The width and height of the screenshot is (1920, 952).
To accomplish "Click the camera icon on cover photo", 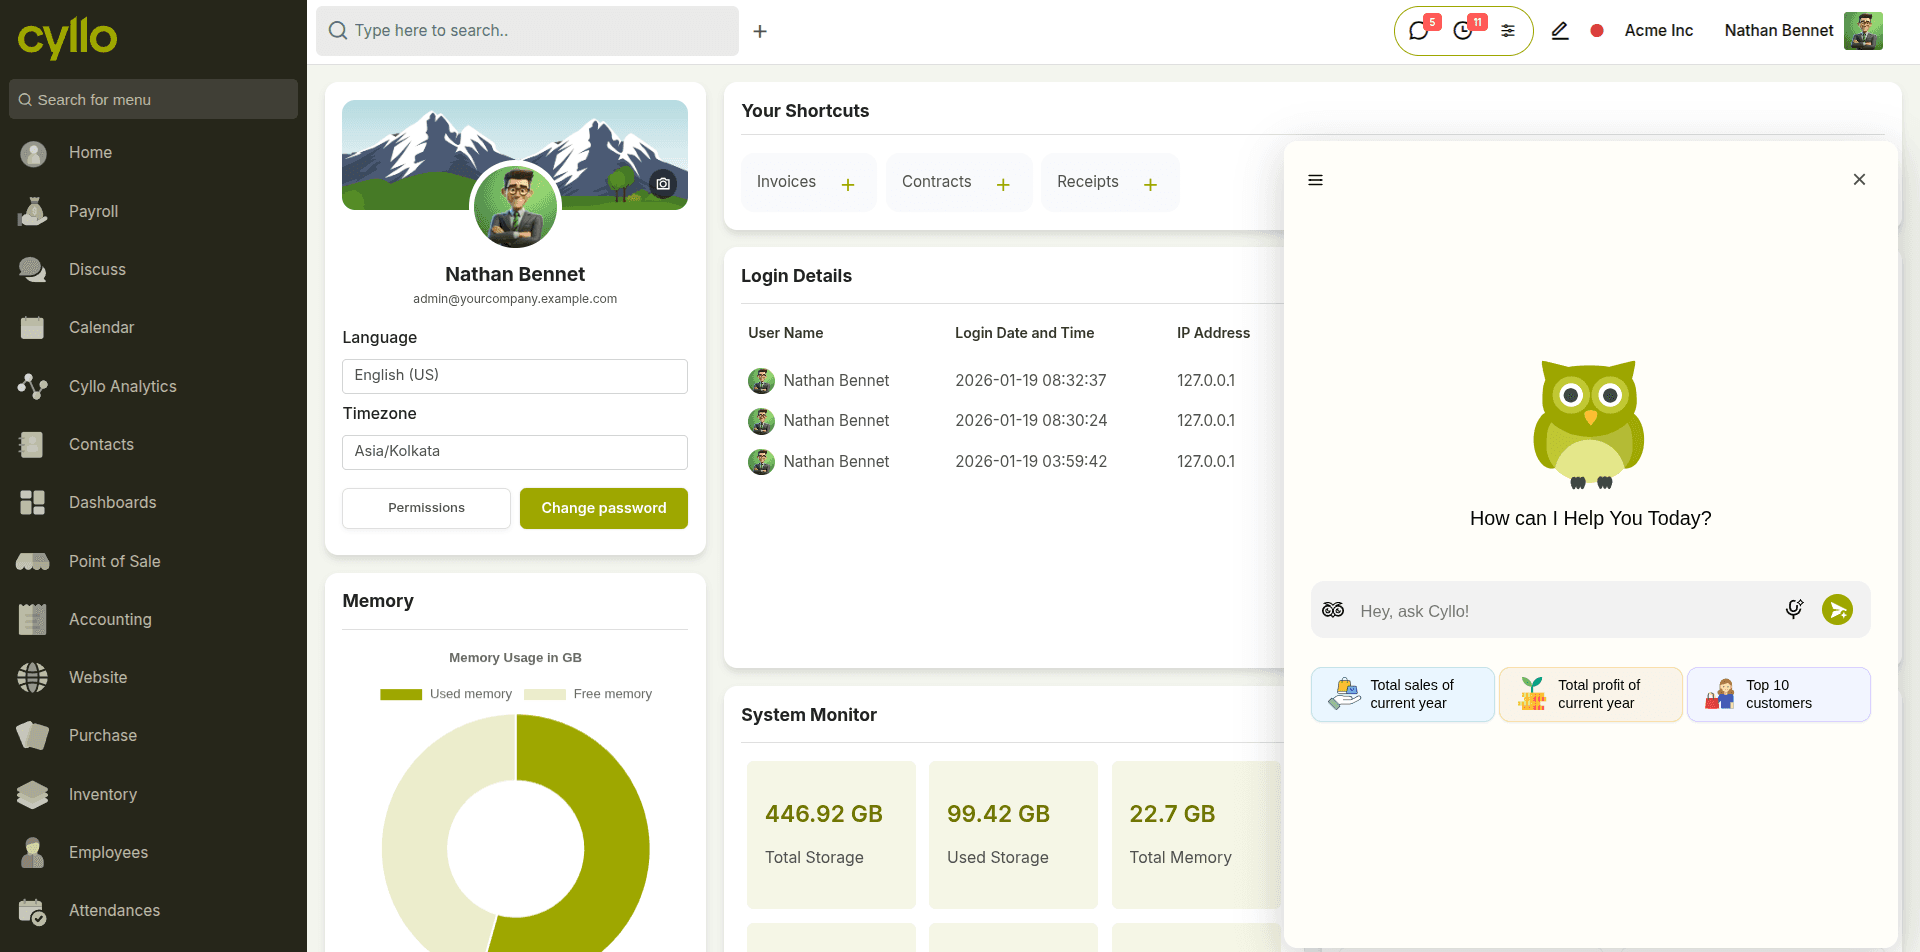I will (663, 184).
